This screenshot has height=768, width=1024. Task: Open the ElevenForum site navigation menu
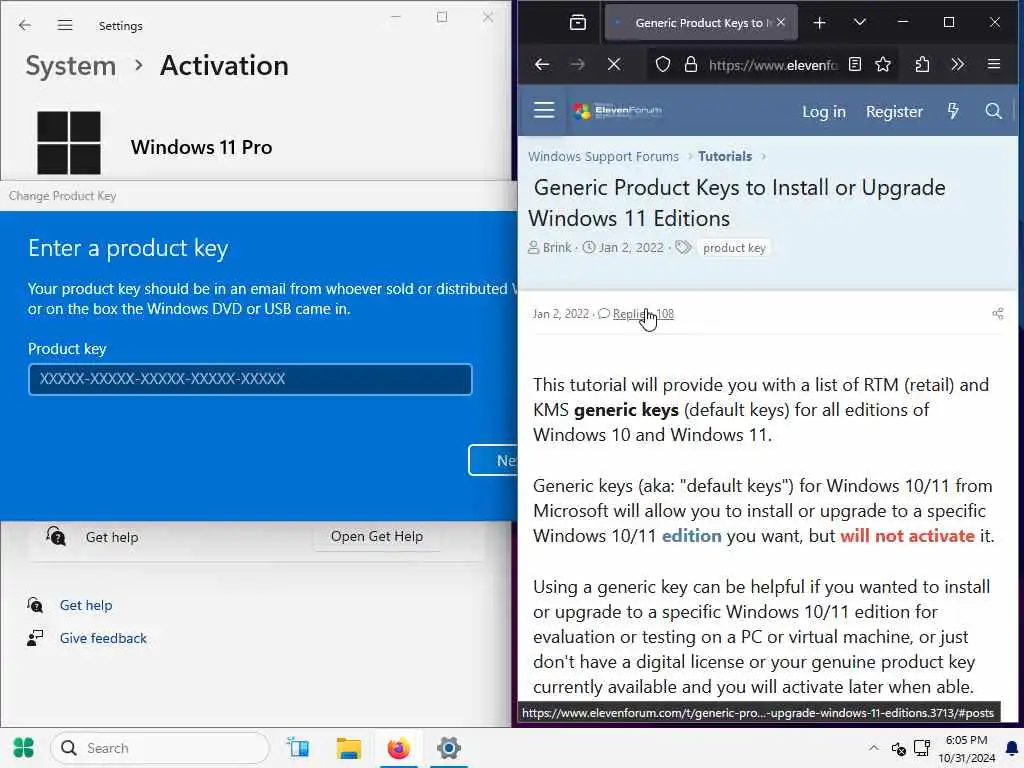tap(544, 110)
